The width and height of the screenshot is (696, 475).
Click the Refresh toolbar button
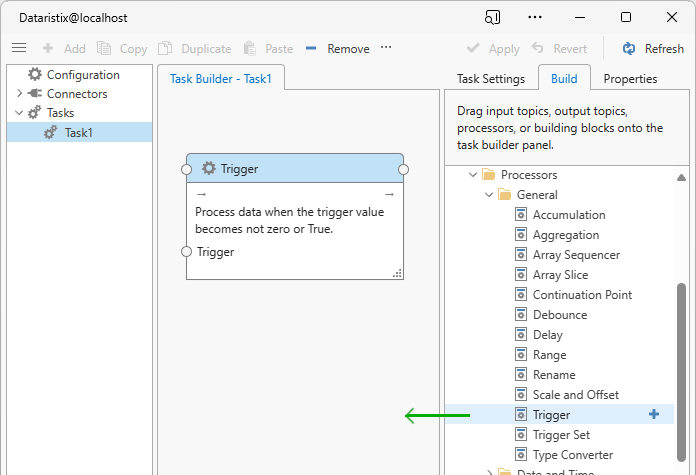point(653,48)
